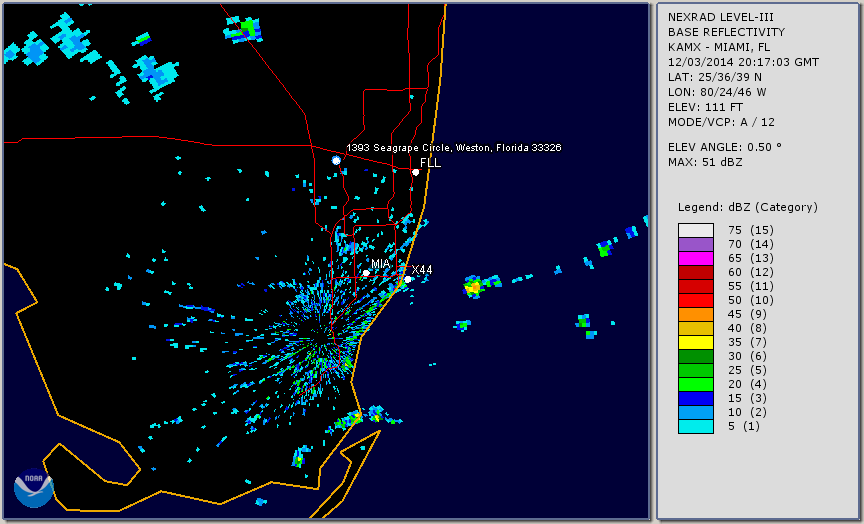Click the 'ELEV ANGLE: 0.50' text
Image resolution: width=864 pixels, height=524 pixels.
tap(725, 147)
